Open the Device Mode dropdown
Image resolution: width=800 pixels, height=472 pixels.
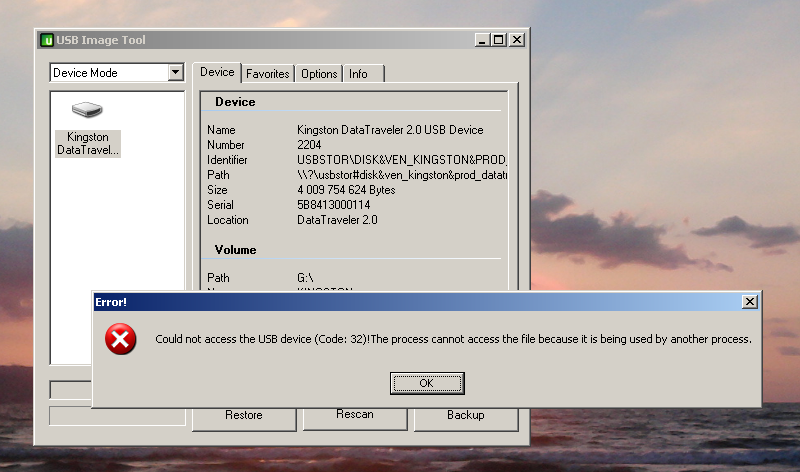[176, 72]
